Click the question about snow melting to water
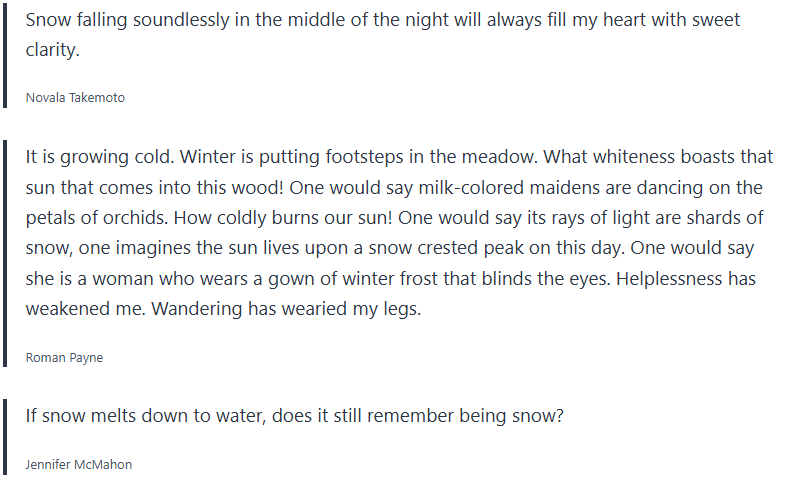The height and width of the screenshot is (481, 810). (294, 414)
